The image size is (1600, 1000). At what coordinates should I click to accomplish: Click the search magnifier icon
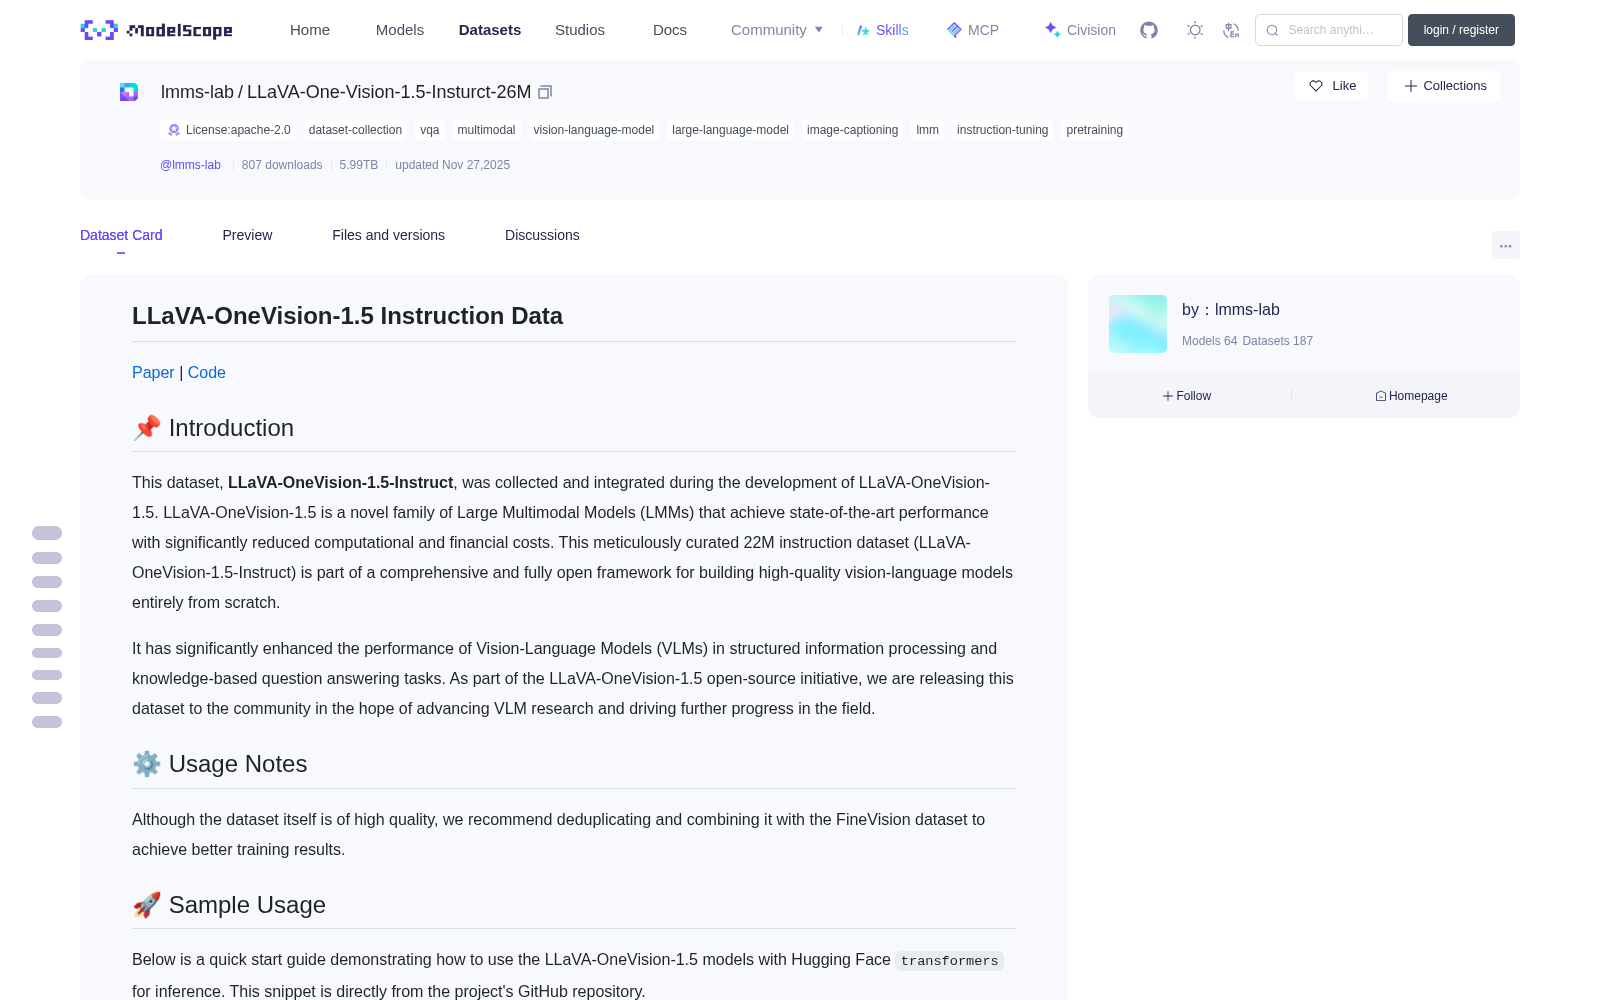pyautogui.click(x=1272, y=30)
